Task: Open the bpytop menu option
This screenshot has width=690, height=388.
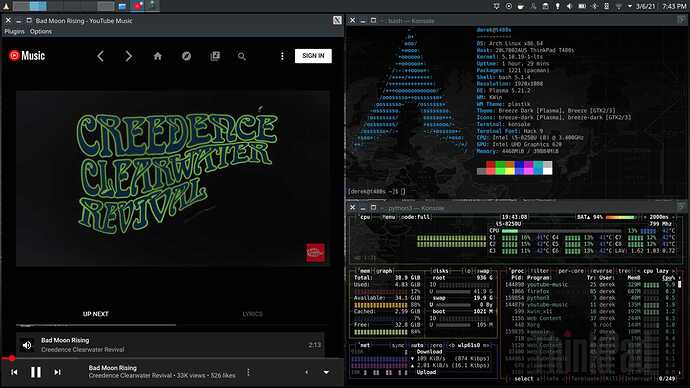Action: pyautogui.click(x=389, y=217)
